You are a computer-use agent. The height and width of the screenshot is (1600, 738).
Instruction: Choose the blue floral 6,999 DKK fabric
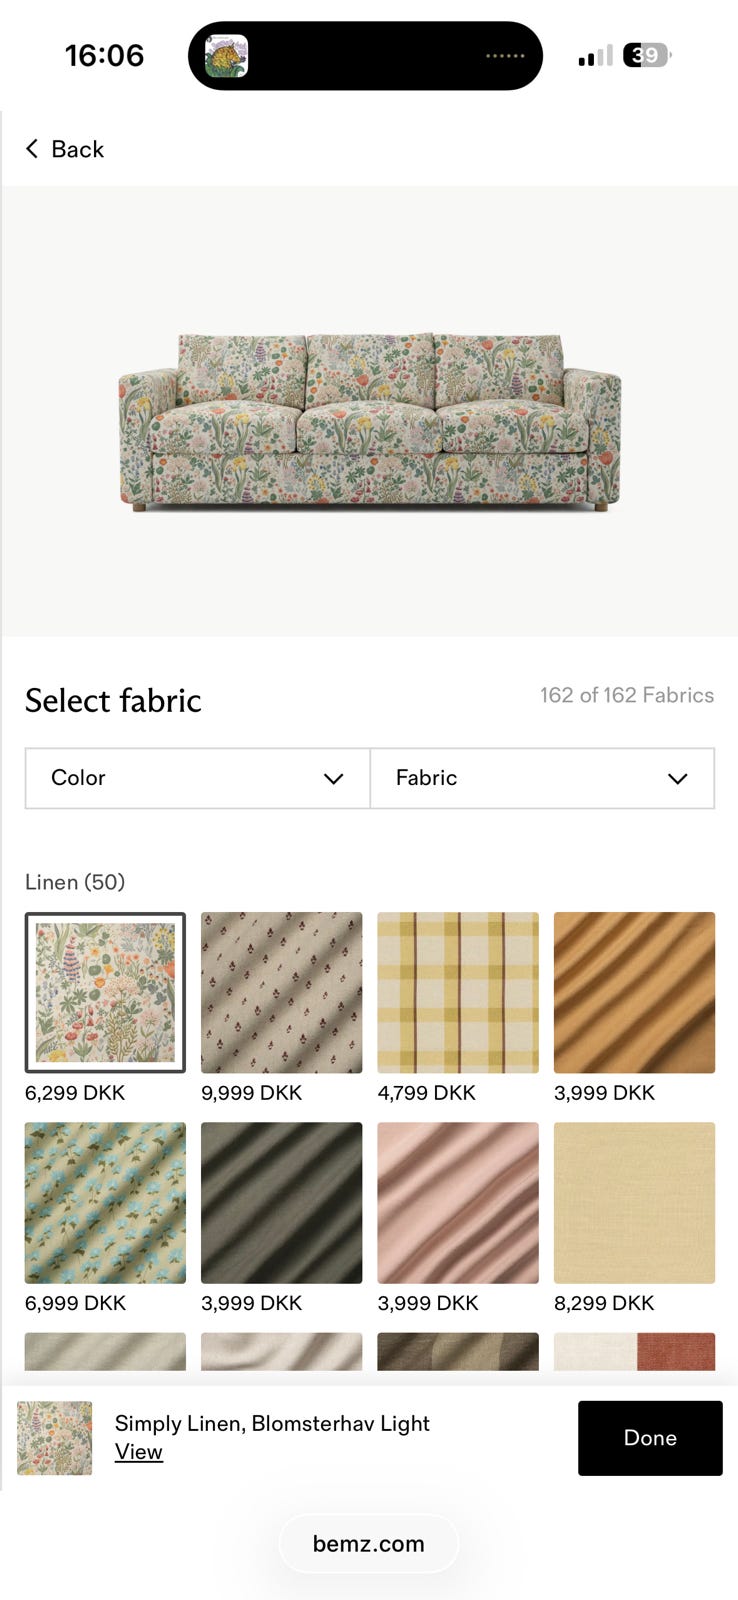105,1202
